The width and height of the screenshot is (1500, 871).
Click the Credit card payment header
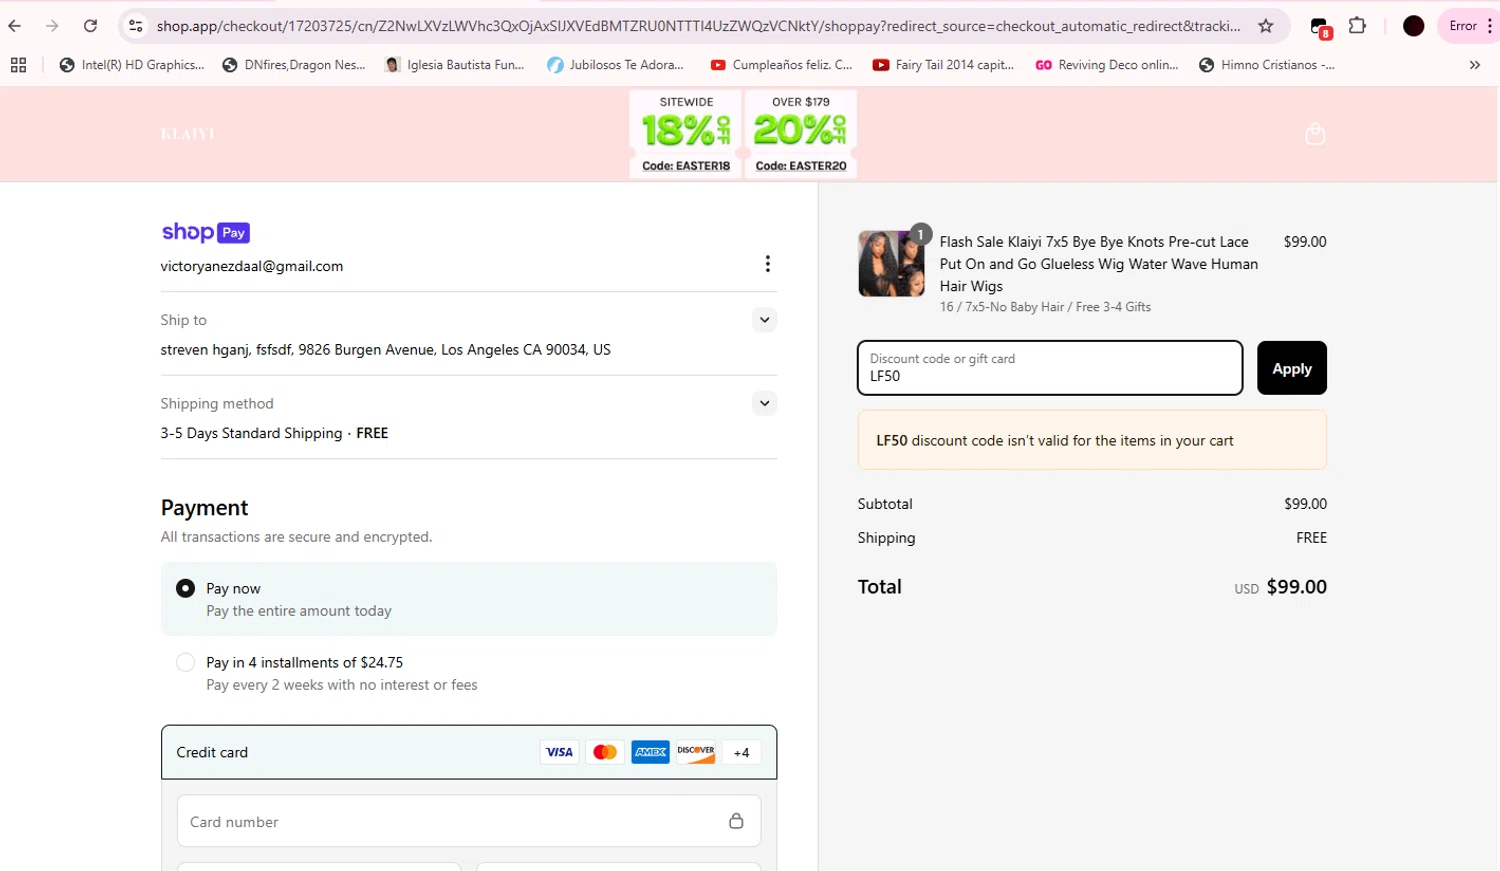468,752
